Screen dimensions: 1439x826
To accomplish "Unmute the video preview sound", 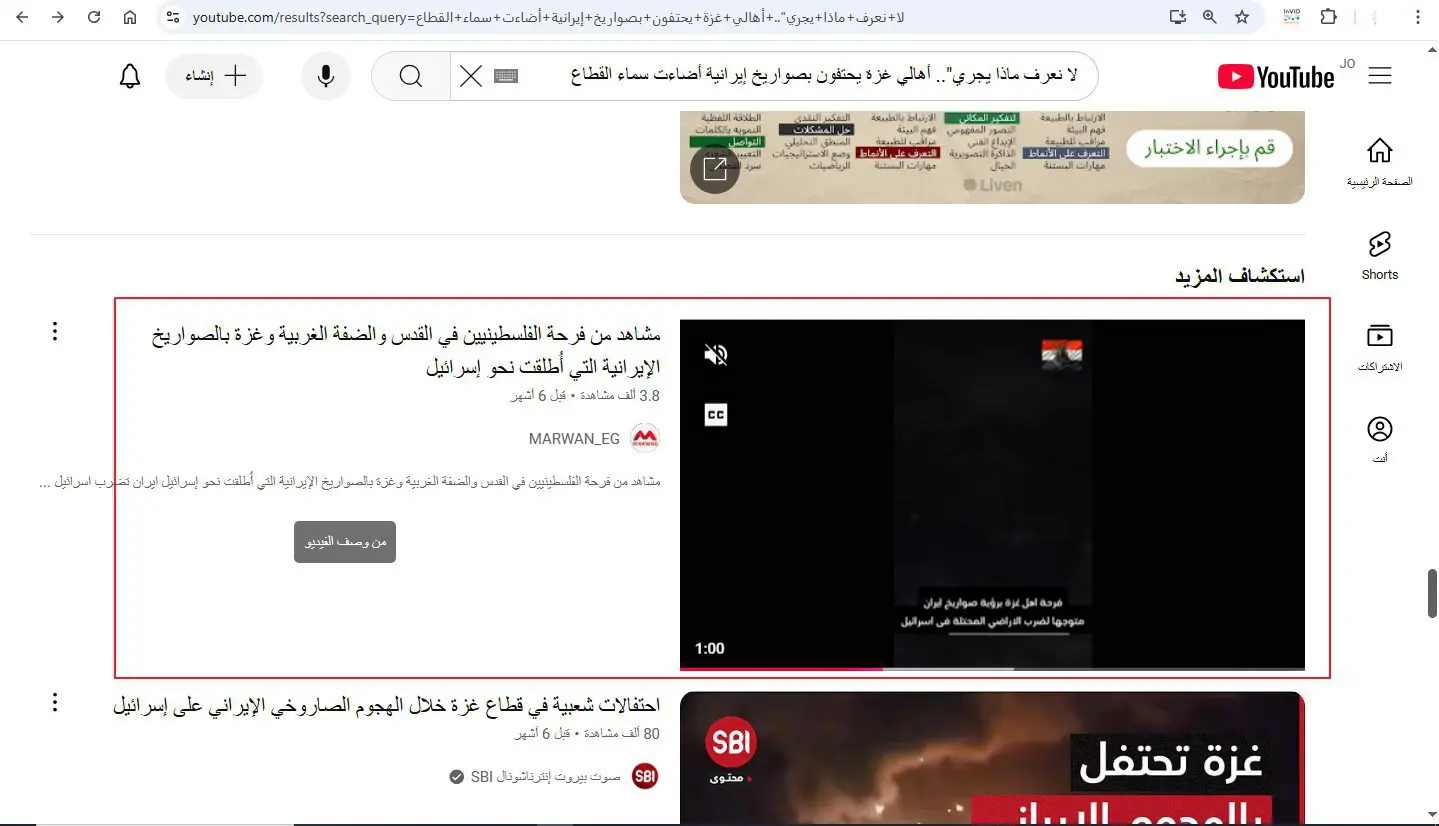I will pyautogui.click(x=716, y=354).
